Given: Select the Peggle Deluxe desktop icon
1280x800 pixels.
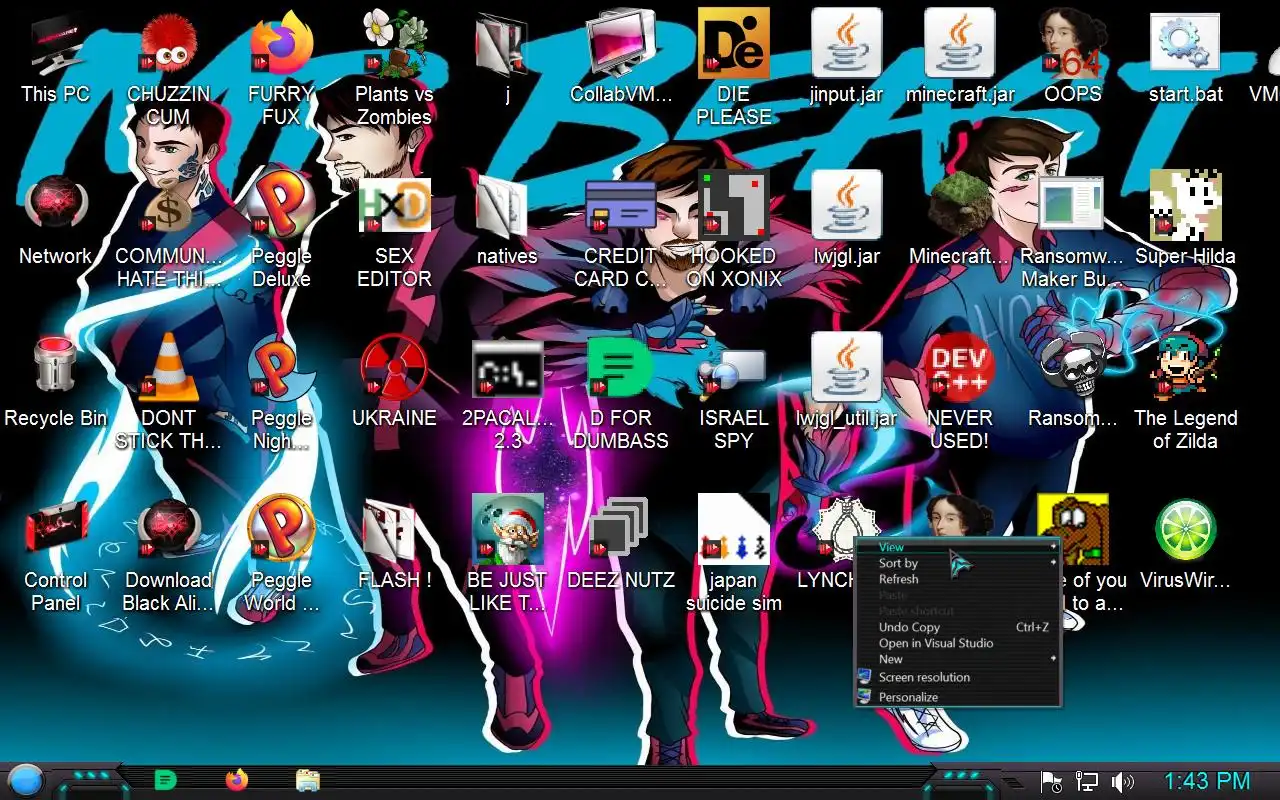Looking at the screenshot, I should point(281,206).
